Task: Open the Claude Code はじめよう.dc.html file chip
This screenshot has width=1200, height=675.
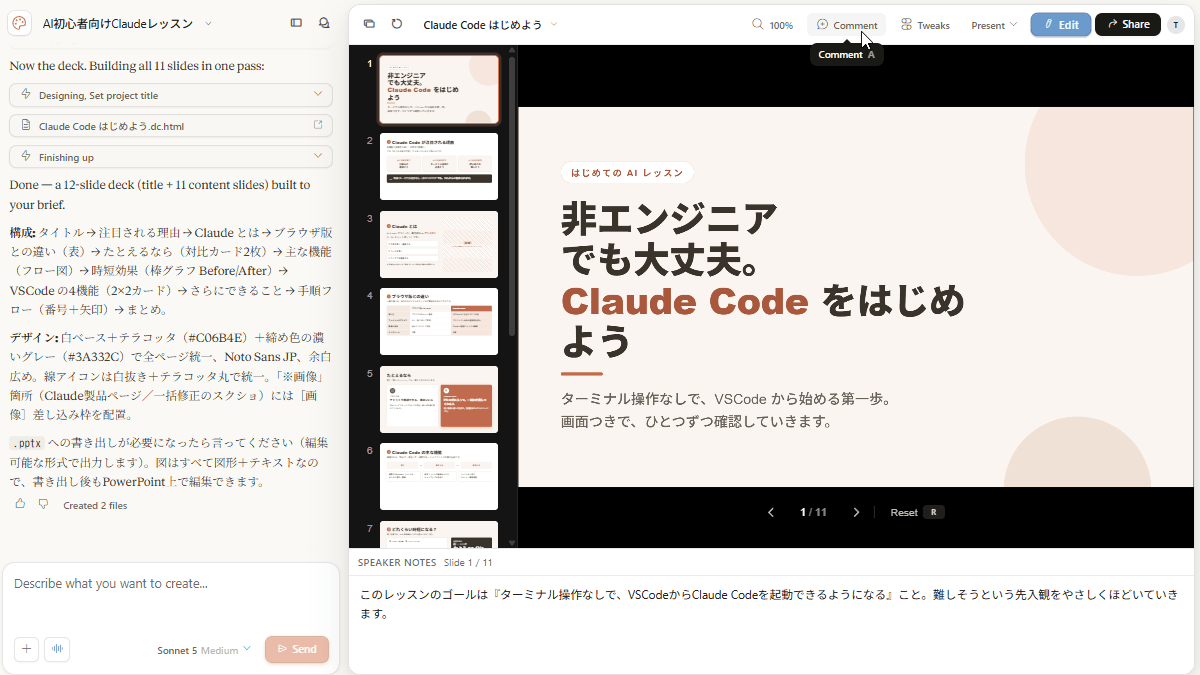Action: (170, 126)
